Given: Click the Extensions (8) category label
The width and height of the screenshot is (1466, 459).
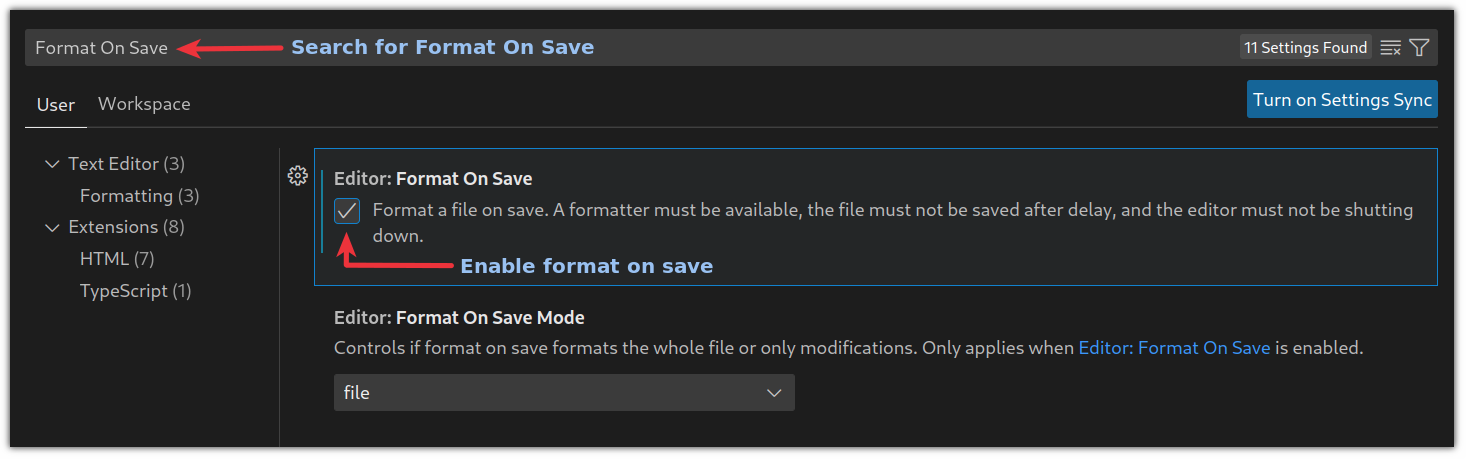Looking at the screenshot, I should 126,227.
